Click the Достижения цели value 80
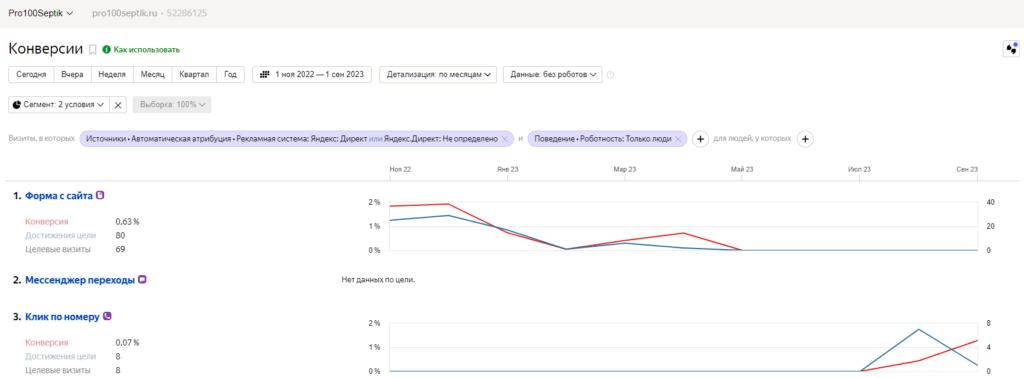The height and width of the screenshot is (378, 1024). coord(120,235)
